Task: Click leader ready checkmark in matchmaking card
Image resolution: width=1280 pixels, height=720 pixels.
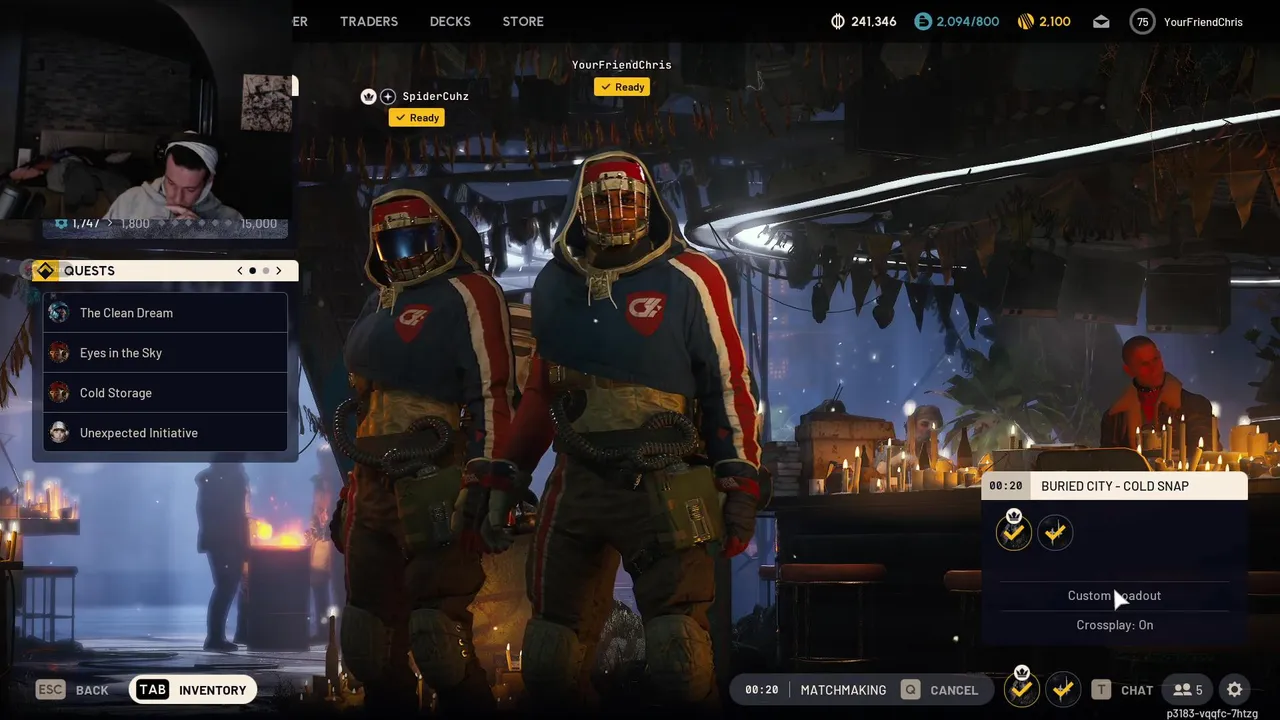Action: click(x=1014, y=532)
